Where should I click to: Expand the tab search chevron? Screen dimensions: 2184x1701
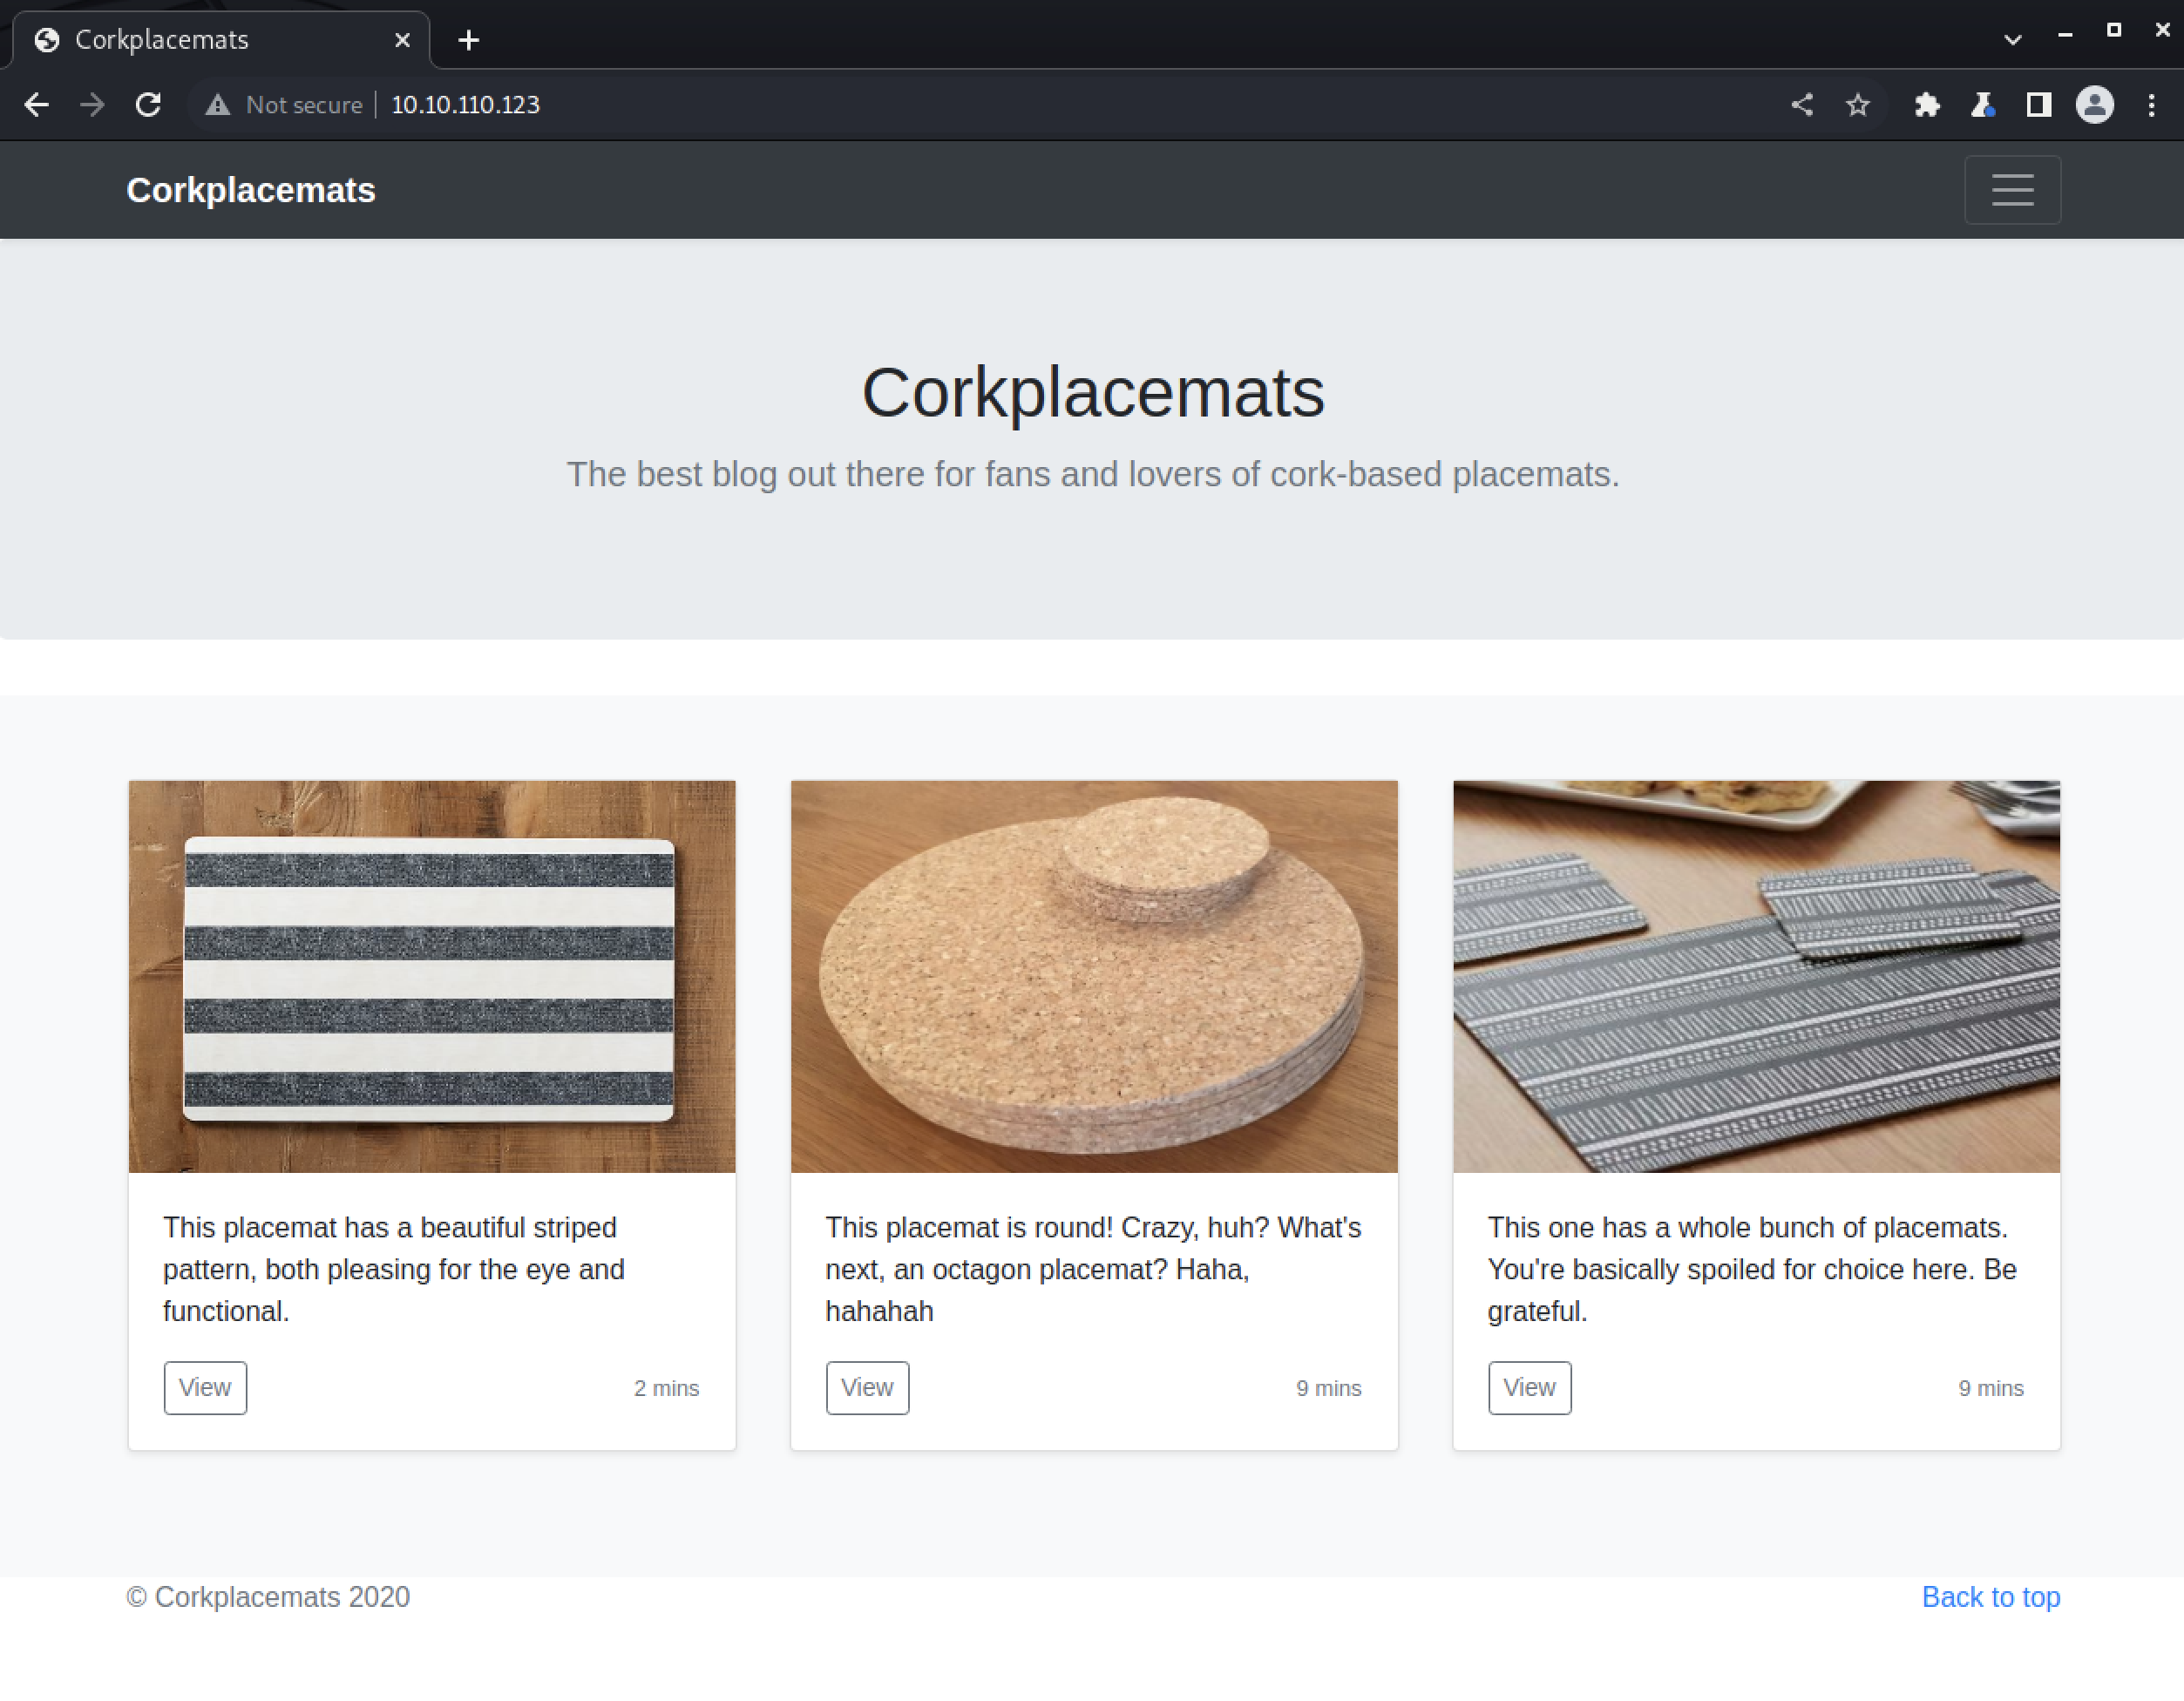click(x=2013, y=40)
